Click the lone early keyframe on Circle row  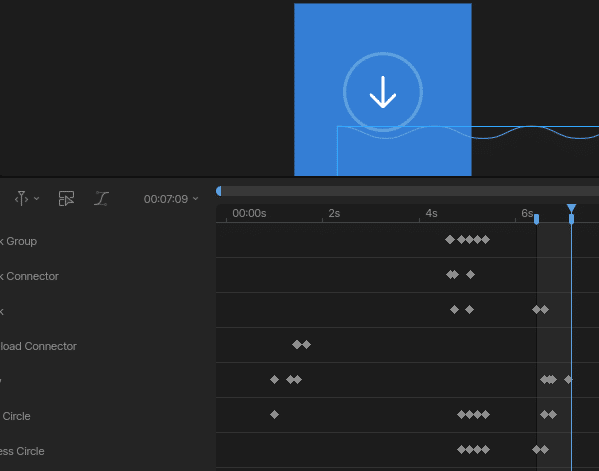[x=274, y=414]
